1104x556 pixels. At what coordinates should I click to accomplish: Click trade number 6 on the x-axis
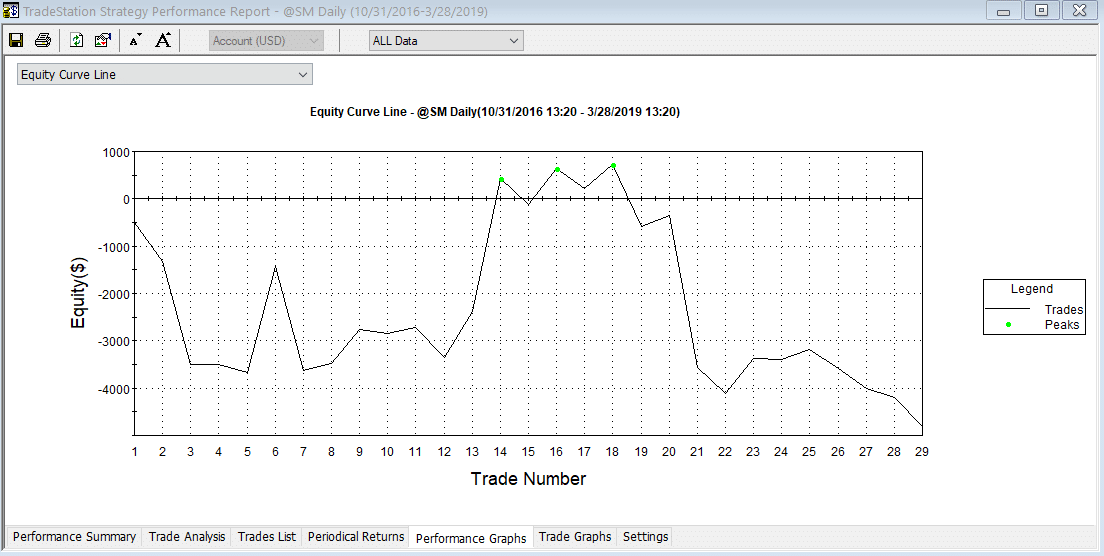[x=275, y=452]
